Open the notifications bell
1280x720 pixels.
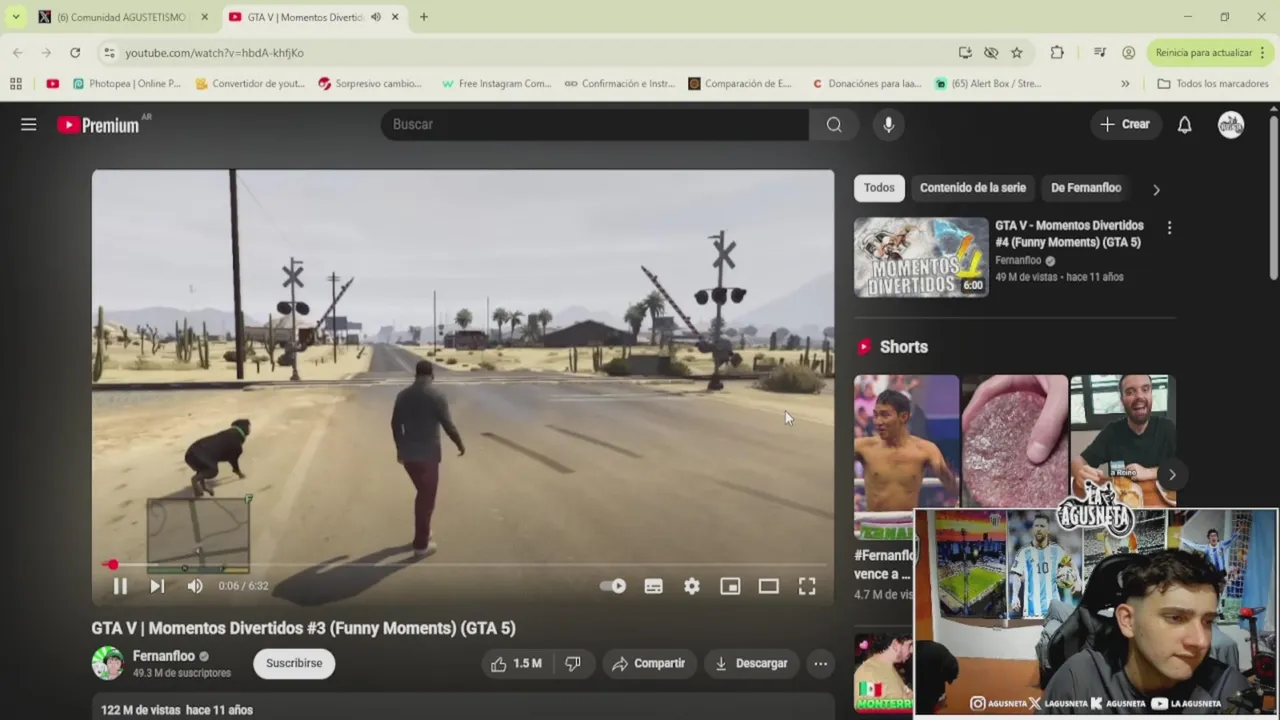(1184, 124)
